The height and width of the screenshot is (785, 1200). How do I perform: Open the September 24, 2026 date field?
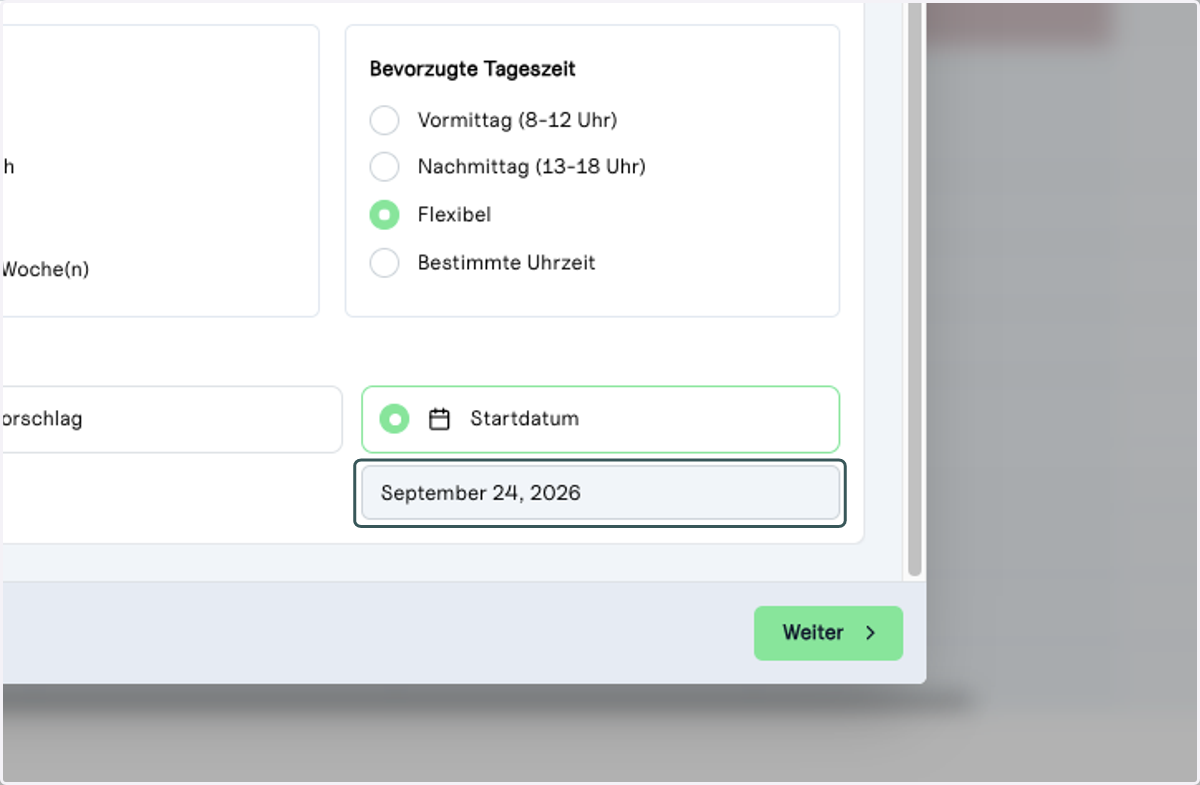point(600,492)
